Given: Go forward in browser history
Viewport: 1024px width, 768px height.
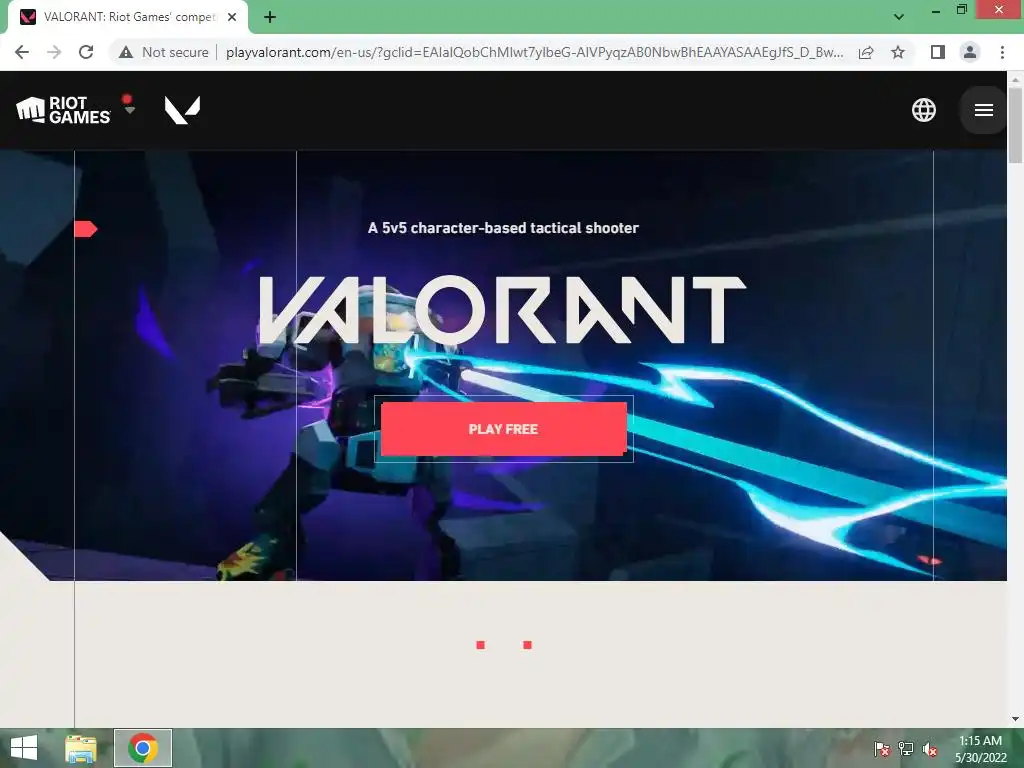Looking at the screenshot, I should coord(54,52).
